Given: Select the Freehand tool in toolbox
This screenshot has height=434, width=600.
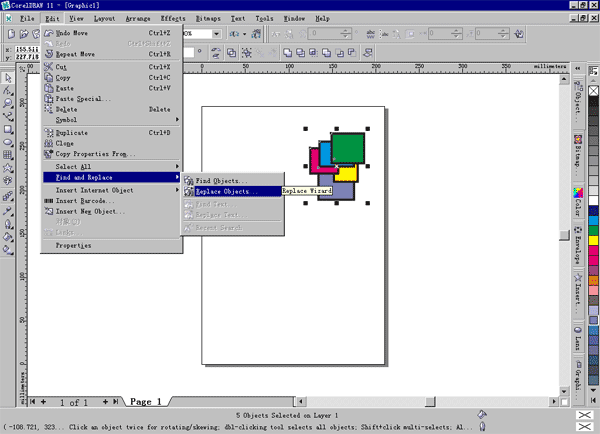Looking at the screenshot, I should tap(8, 116).
